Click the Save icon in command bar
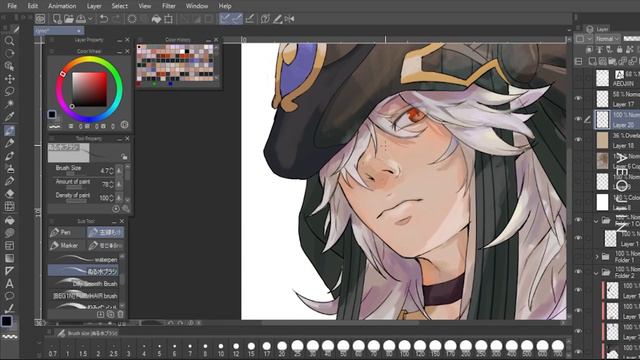Viewport: 640px width, 360px height. [x=81, y=19]
